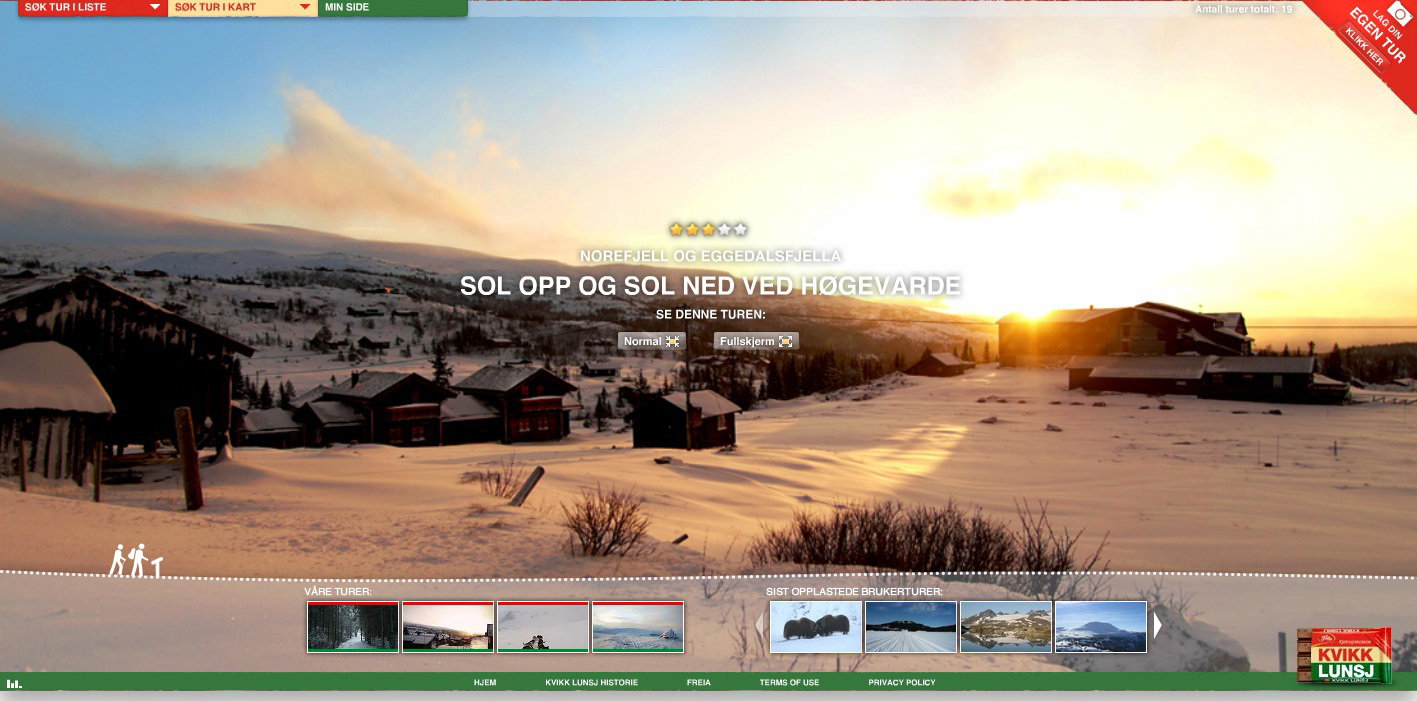
Task: Show the previous user tours with left arrow
Action: (759, 626)
